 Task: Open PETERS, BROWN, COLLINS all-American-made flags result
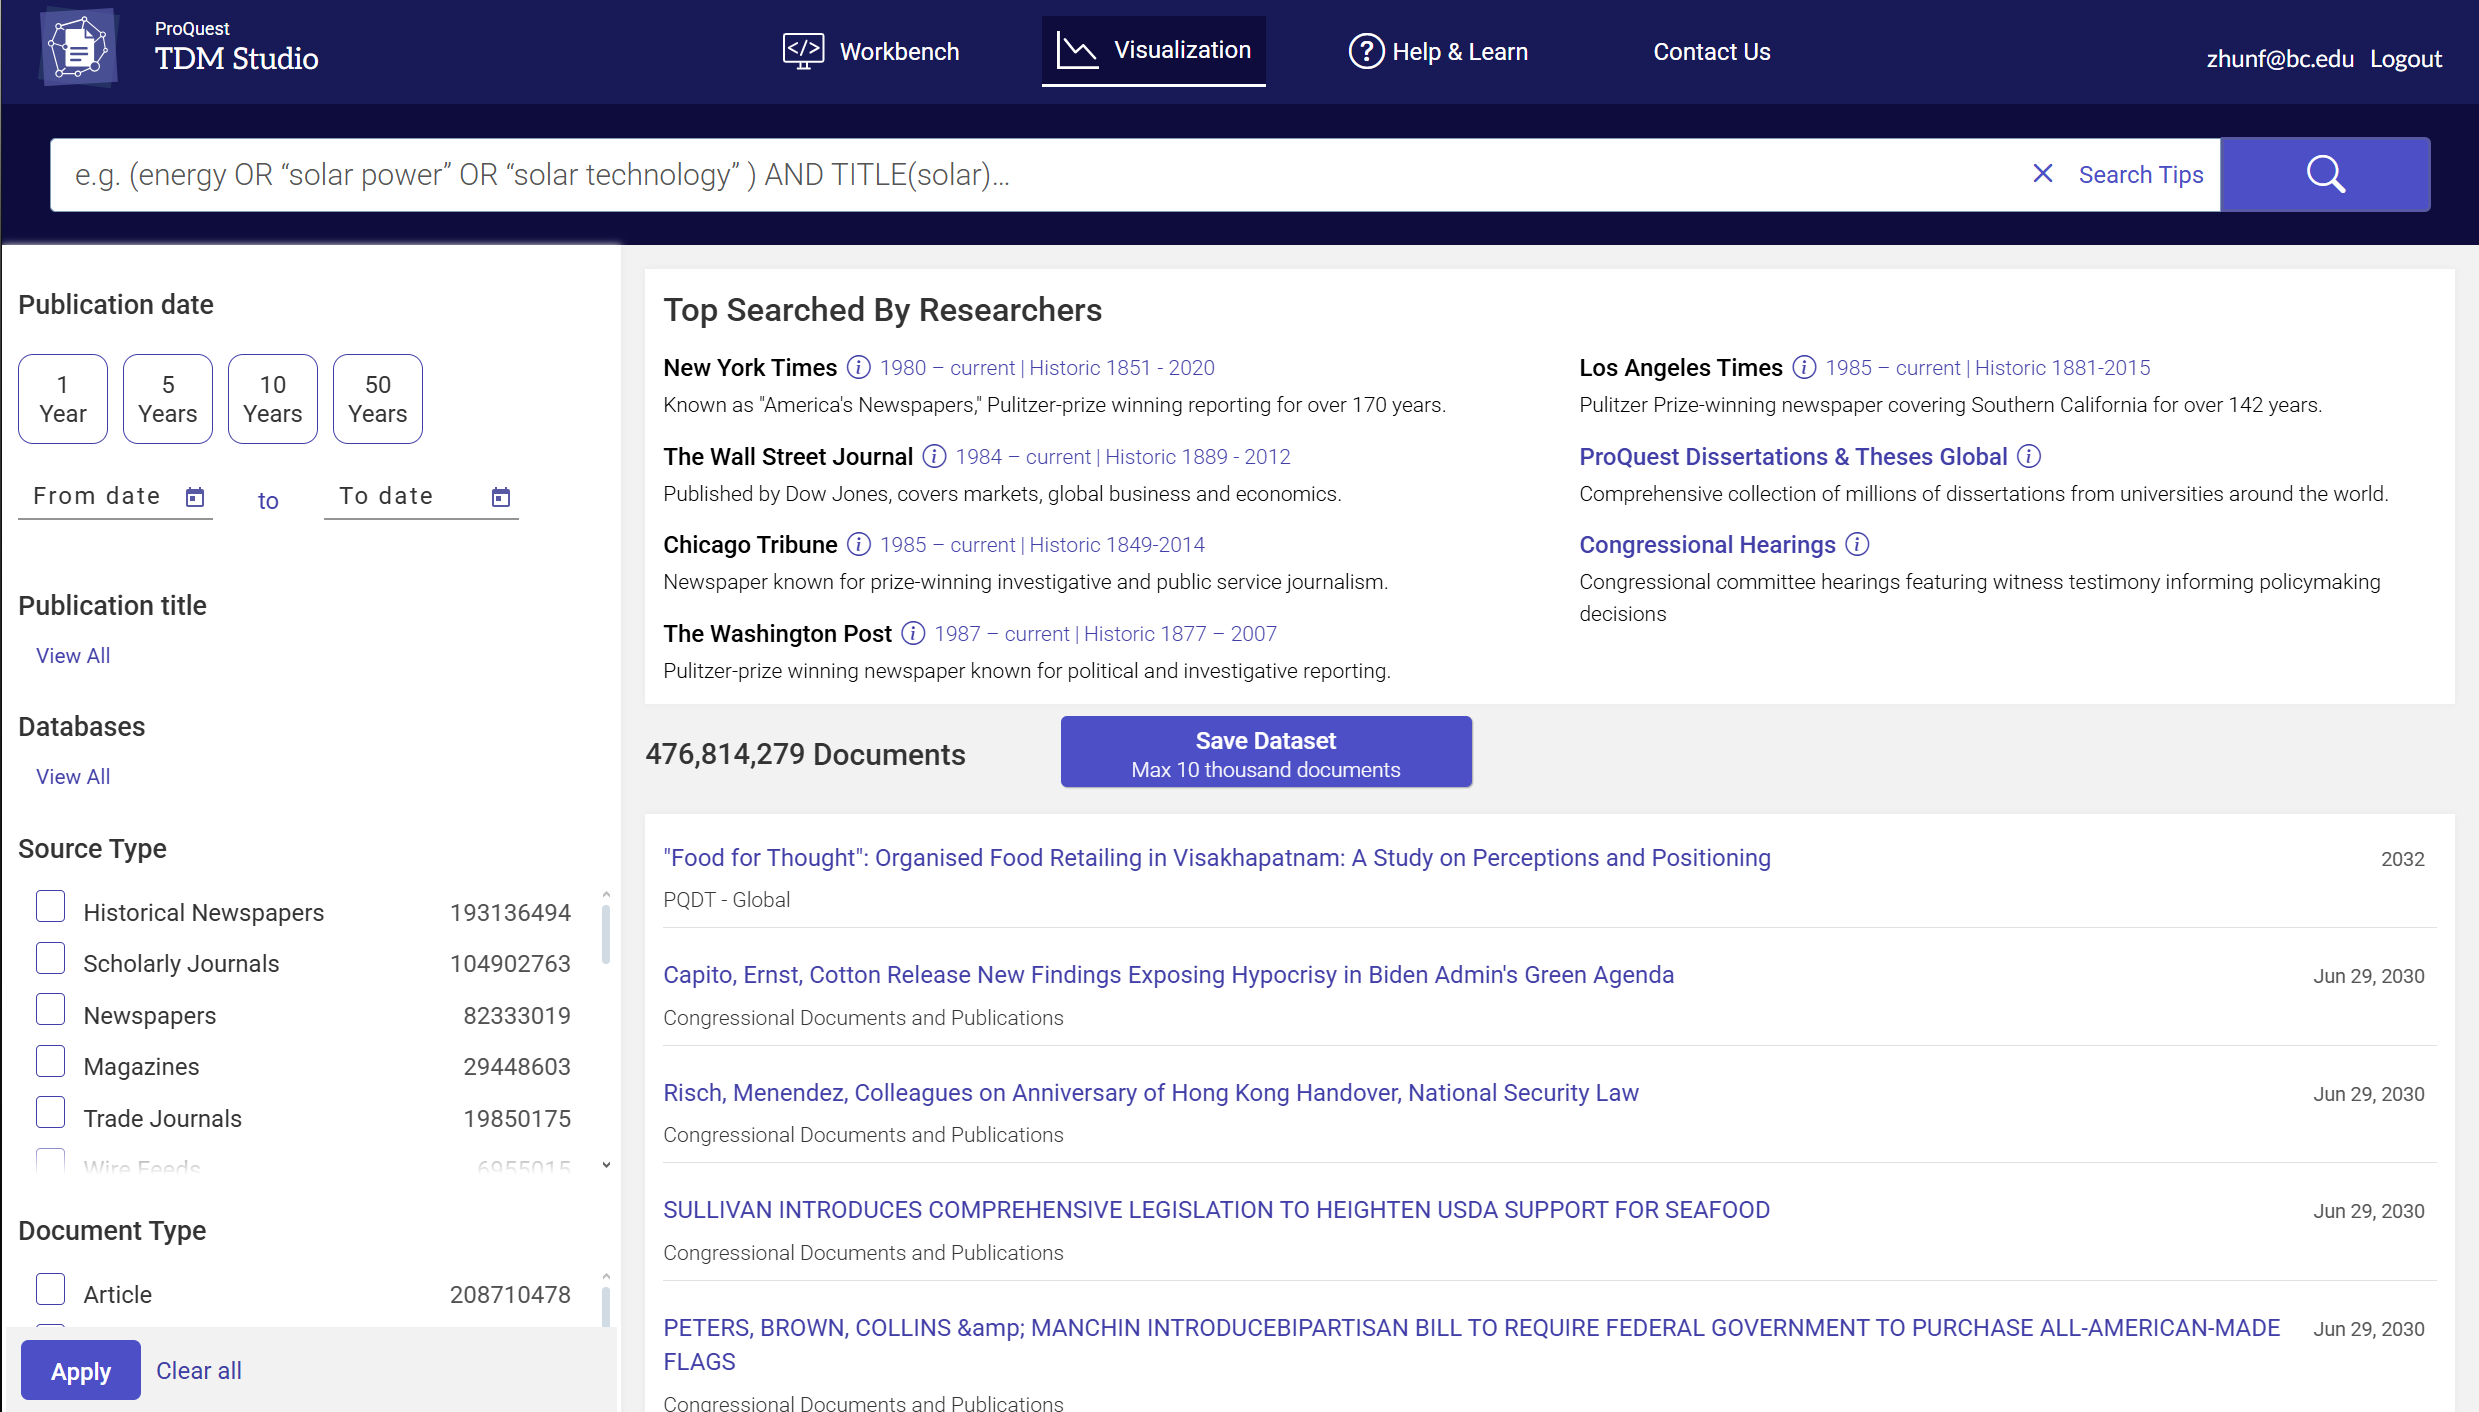(x=1471, y=1345)
